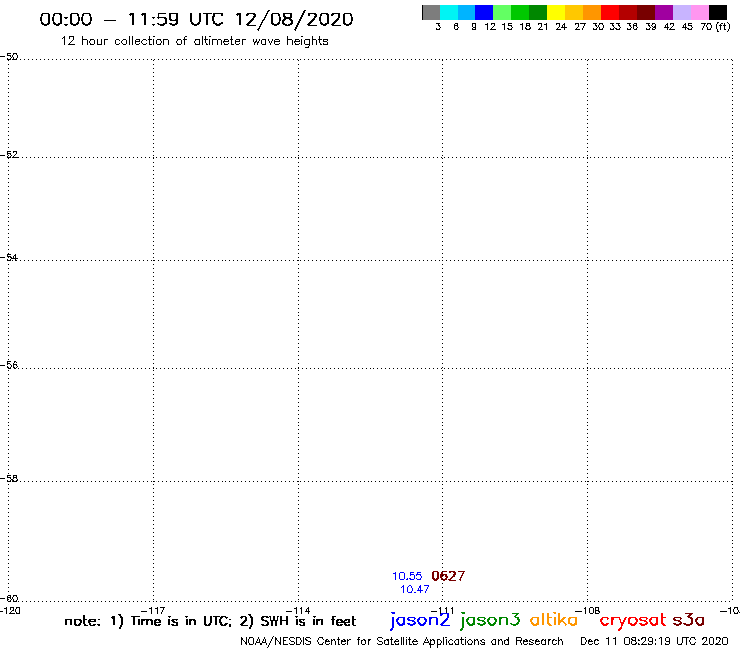Image resolution: width=740 pixels, height=650 pixels.
Task: Select the purple legend swatch
Action: (x=664, y=12)
